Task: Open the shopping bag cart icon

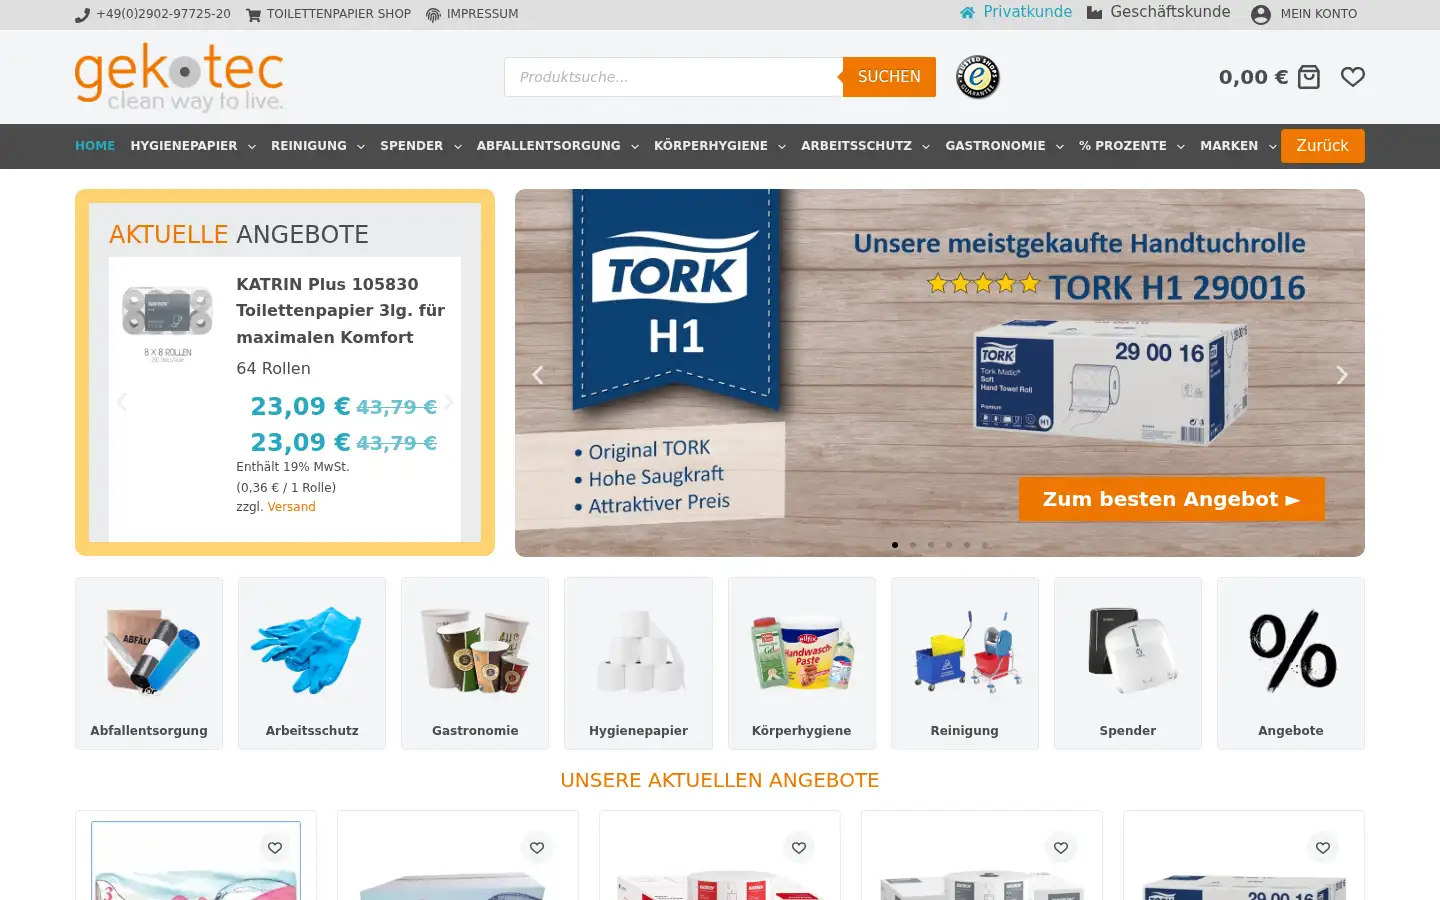Action: [x=1309, y=77]
